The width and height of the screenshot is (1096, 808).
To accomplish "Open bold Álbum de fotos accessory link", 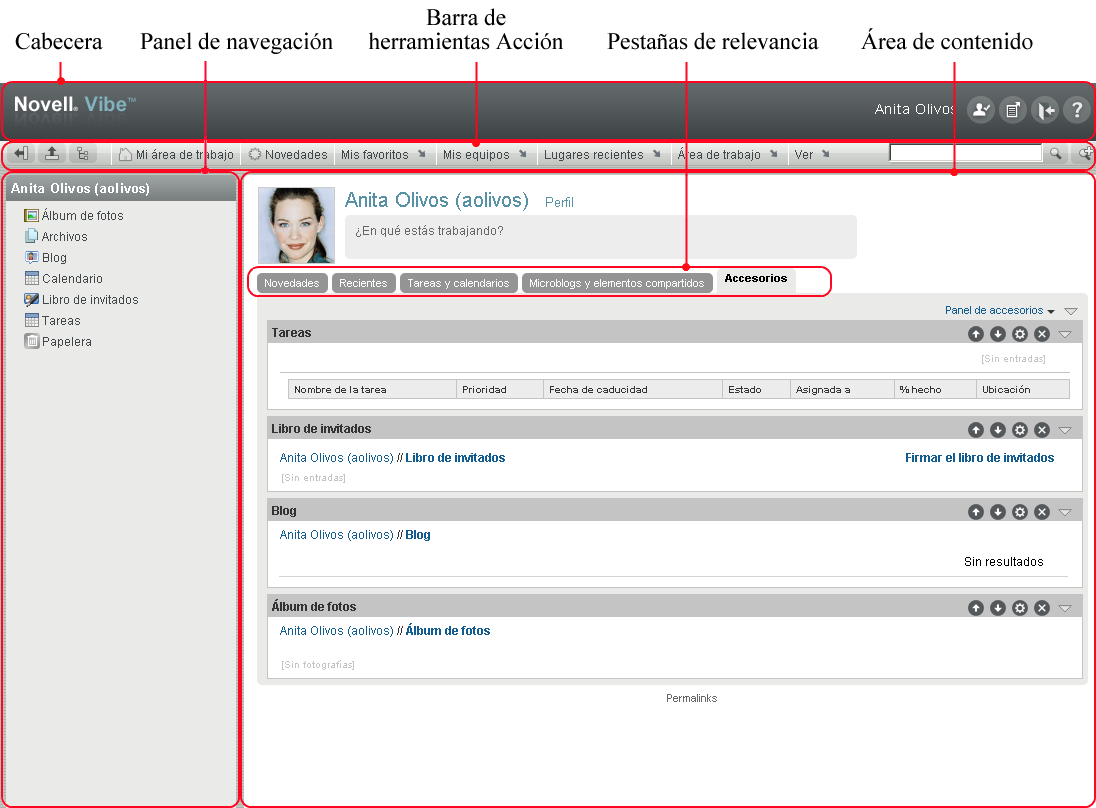I will (x=448, y=630).
